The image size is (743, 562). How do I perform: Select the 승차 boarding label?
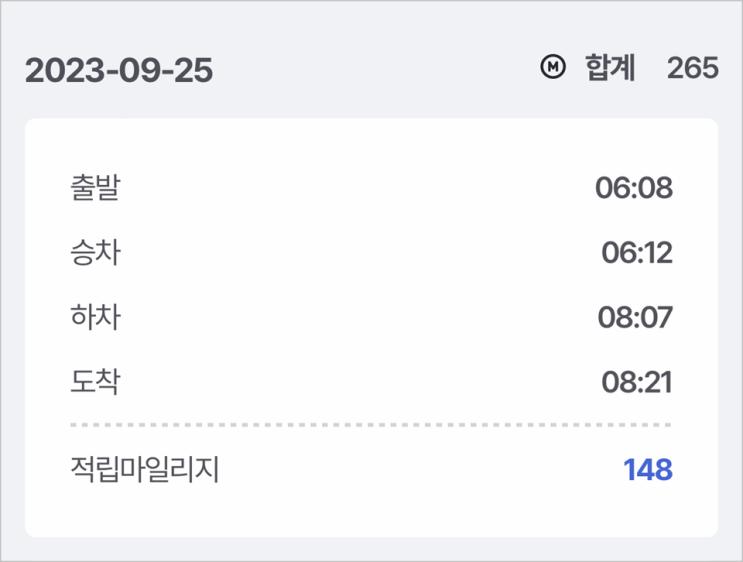(x=95, y=253)
